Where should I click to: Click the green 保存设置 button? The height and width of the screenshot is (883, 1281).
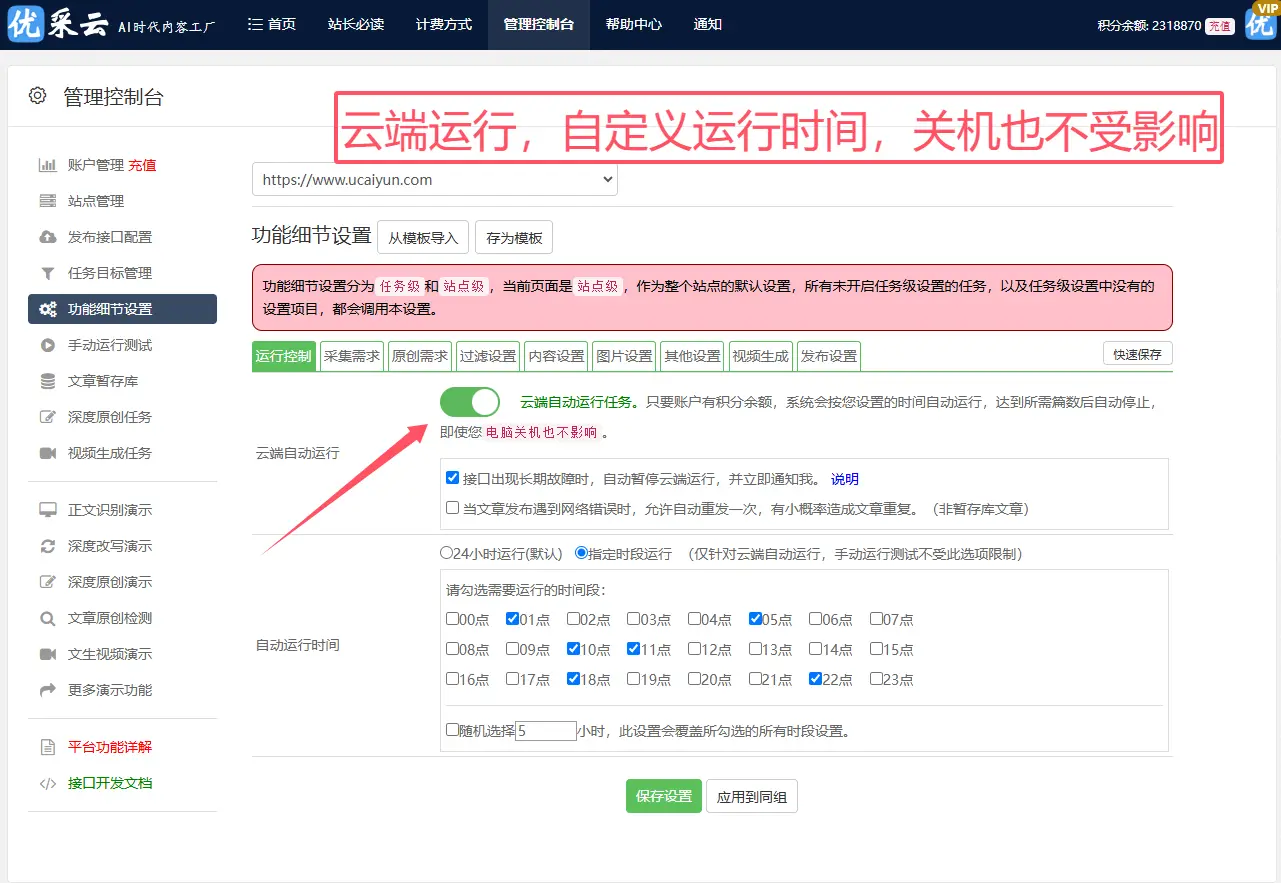pos(664,796)
